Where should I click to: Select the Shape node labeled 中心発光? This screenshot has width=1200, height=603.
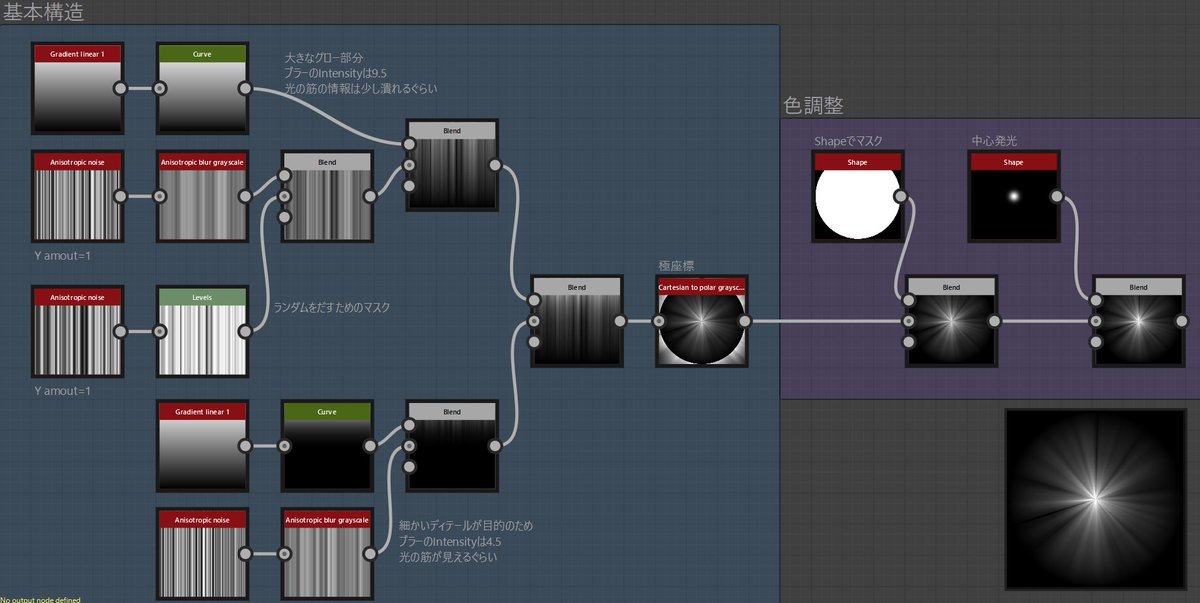click(1013, 196)
